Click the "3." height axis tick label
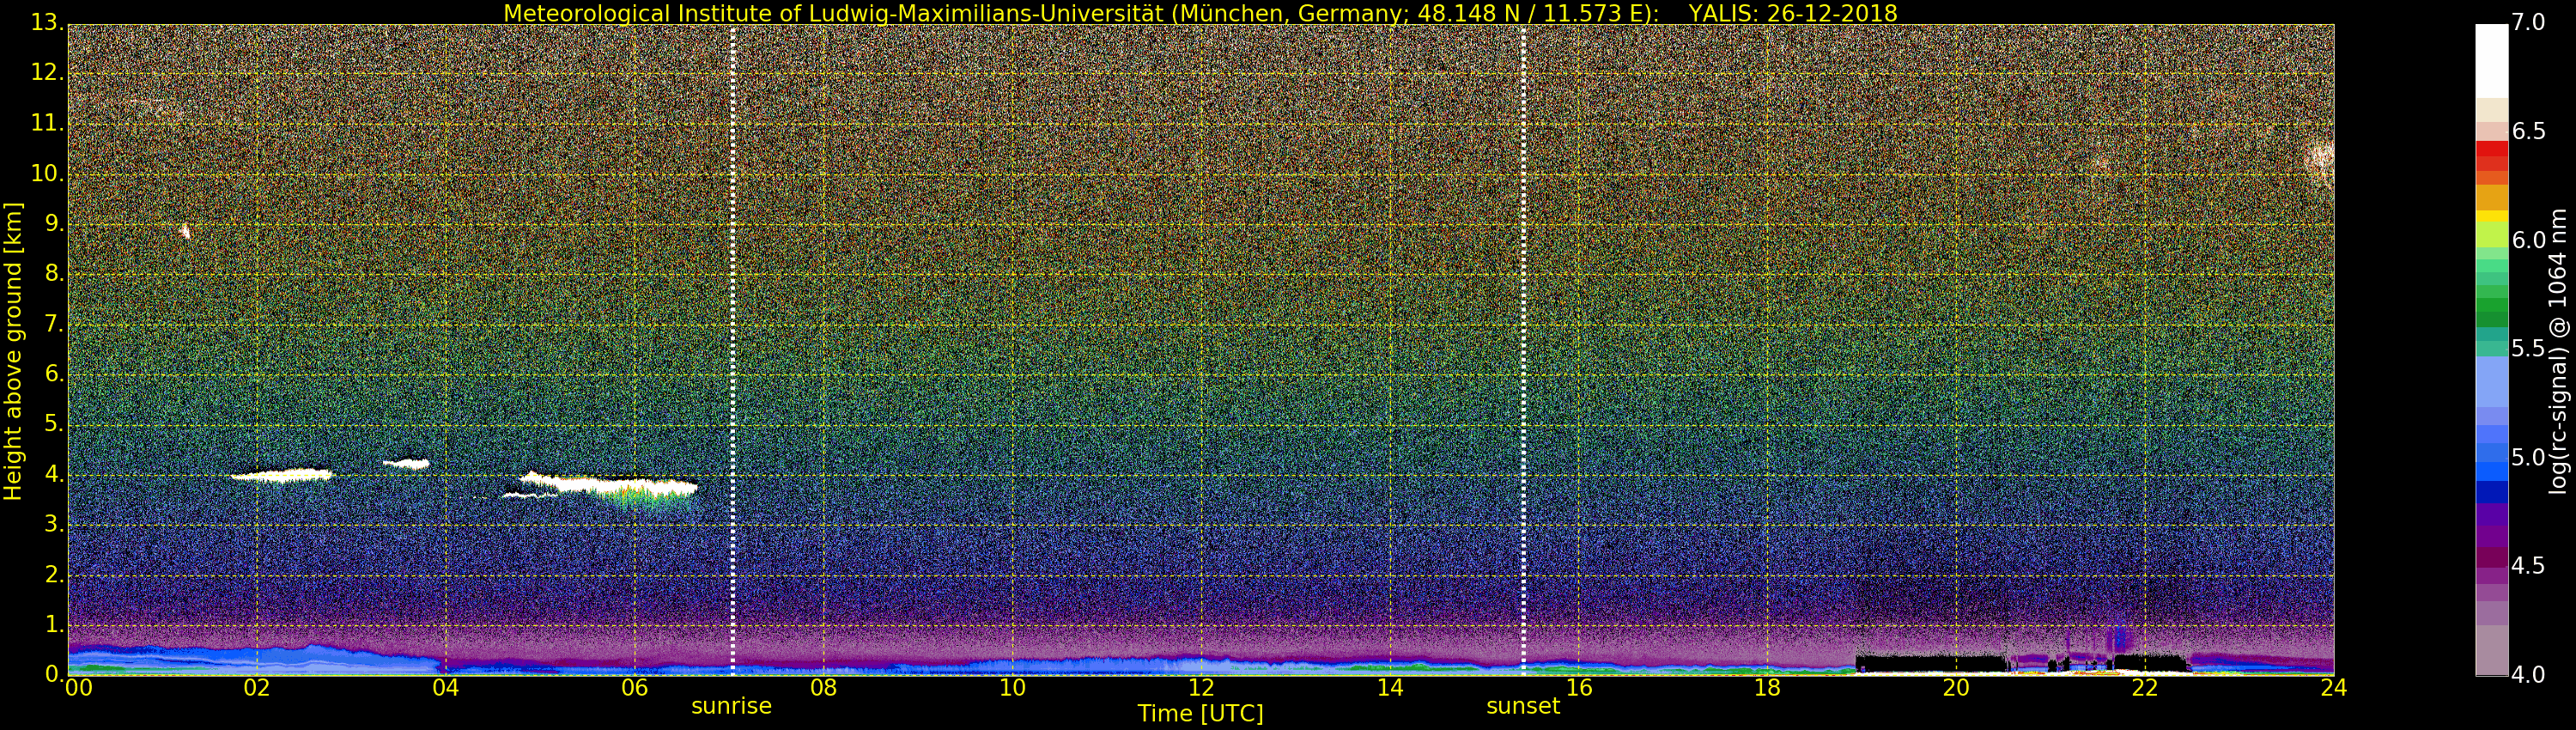This screenshot has height=730, width=2576. coord(54,524)
